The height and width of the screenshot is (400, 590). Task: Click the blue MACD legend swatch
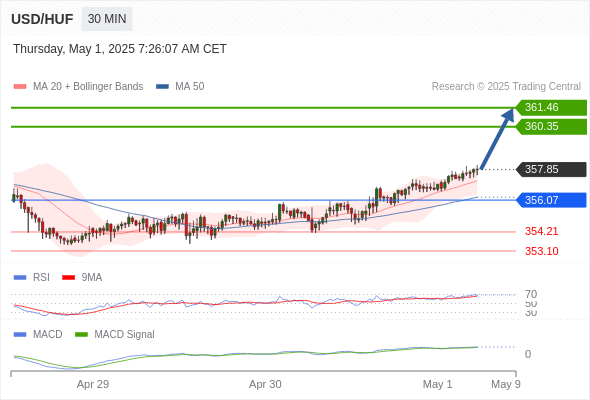(x=20, y=335)
